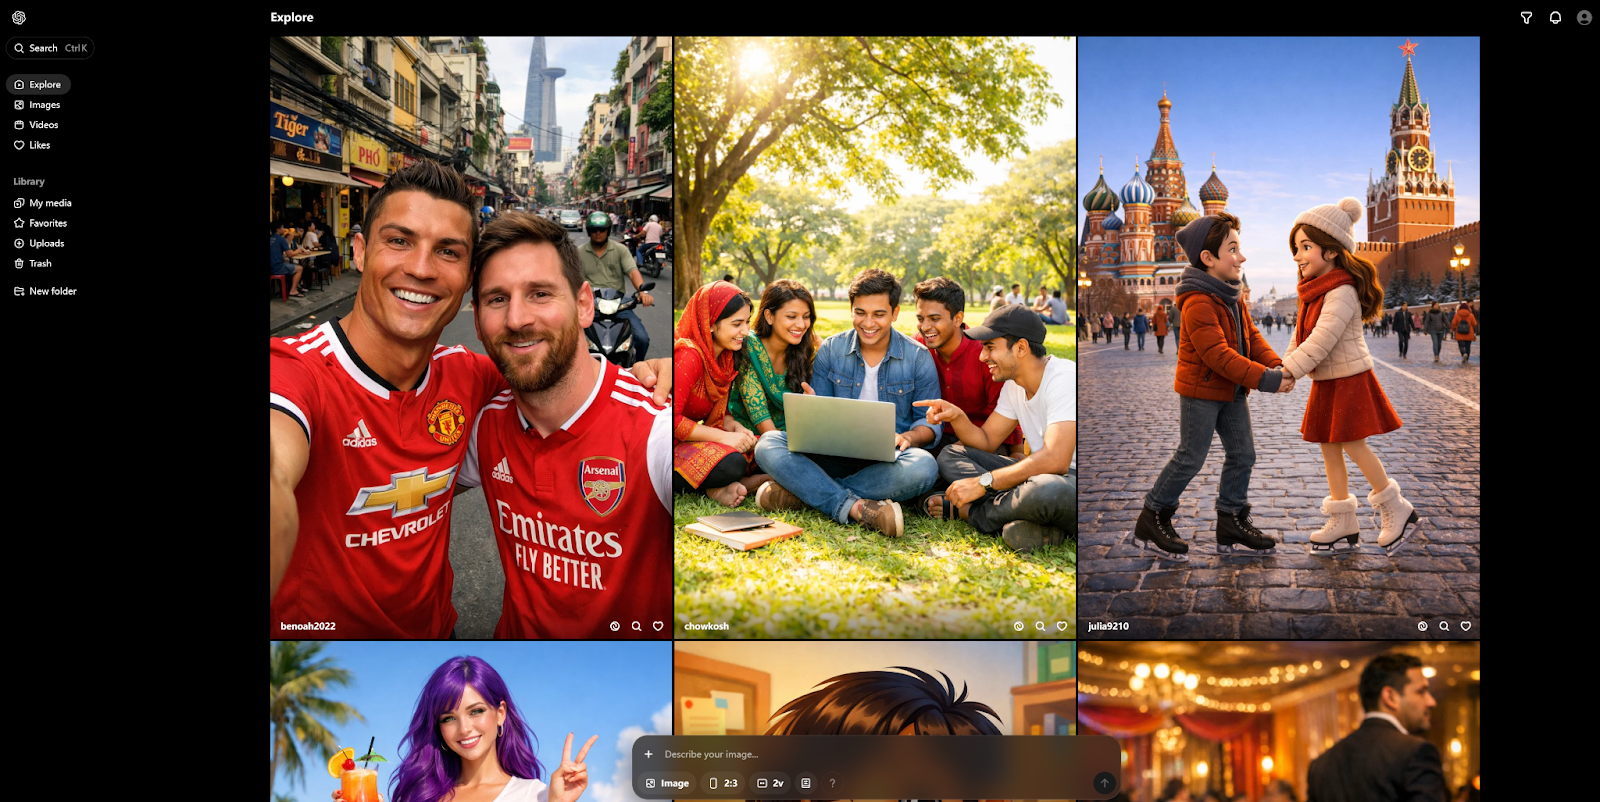The width and height of the screenshot is (1600, 802).
Task: Click the plus icon to attach media
Action: click(x=648, y=754)
